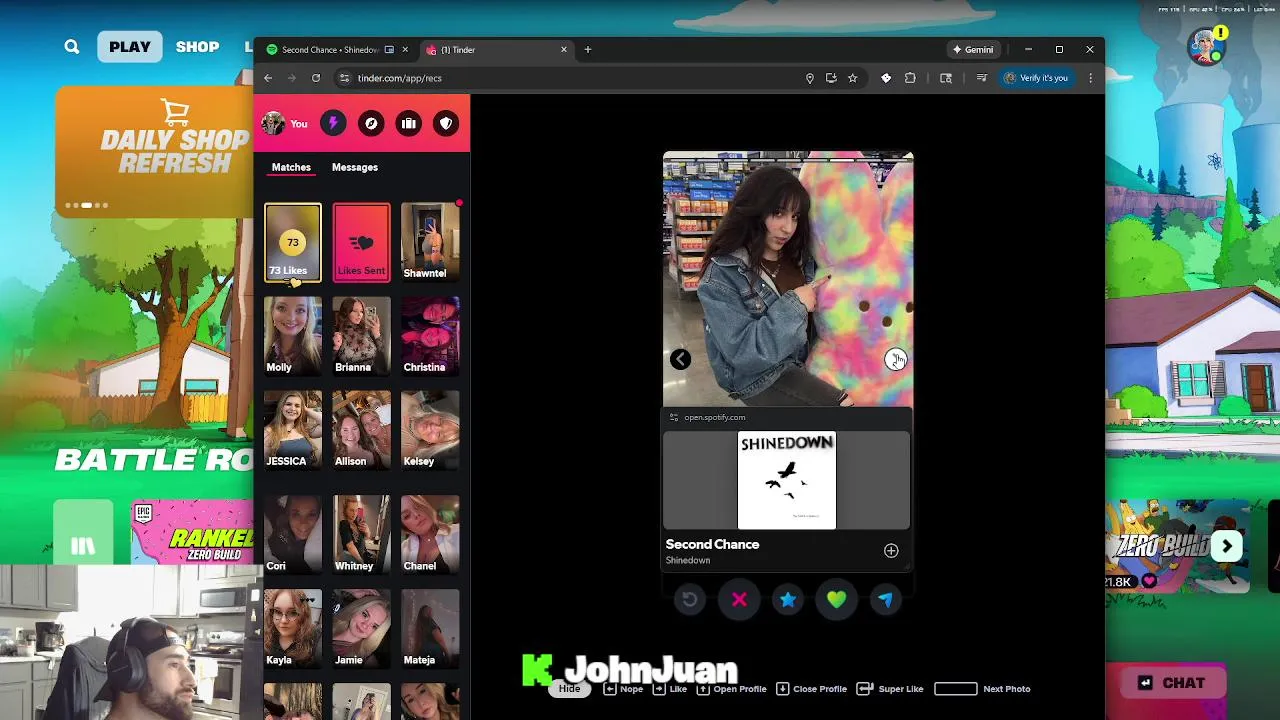Click the blue star Super Like button
The image size is (1280, 720).
tap(788, 600)
